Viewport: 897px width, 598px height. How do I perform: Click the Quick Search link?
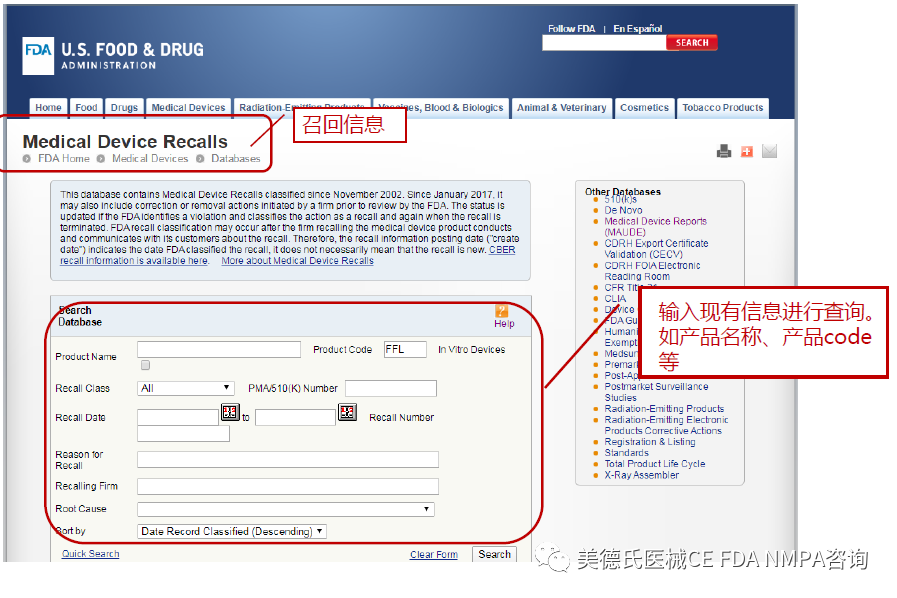[90, 554]
